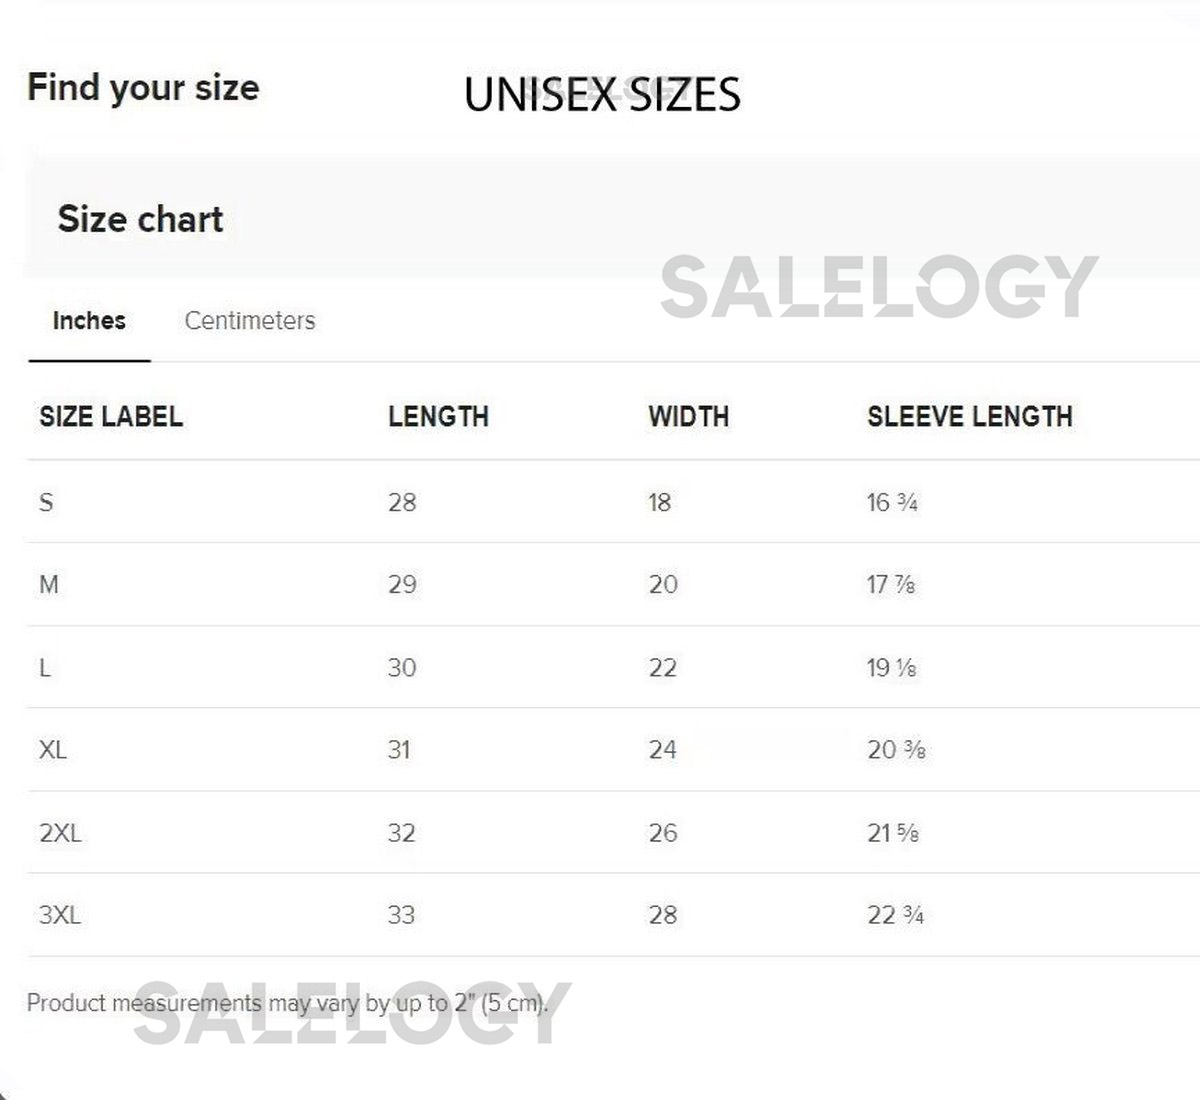1200x1100 pixels.
Task: Click the 3XL width value 28
Action: (662, 915)
